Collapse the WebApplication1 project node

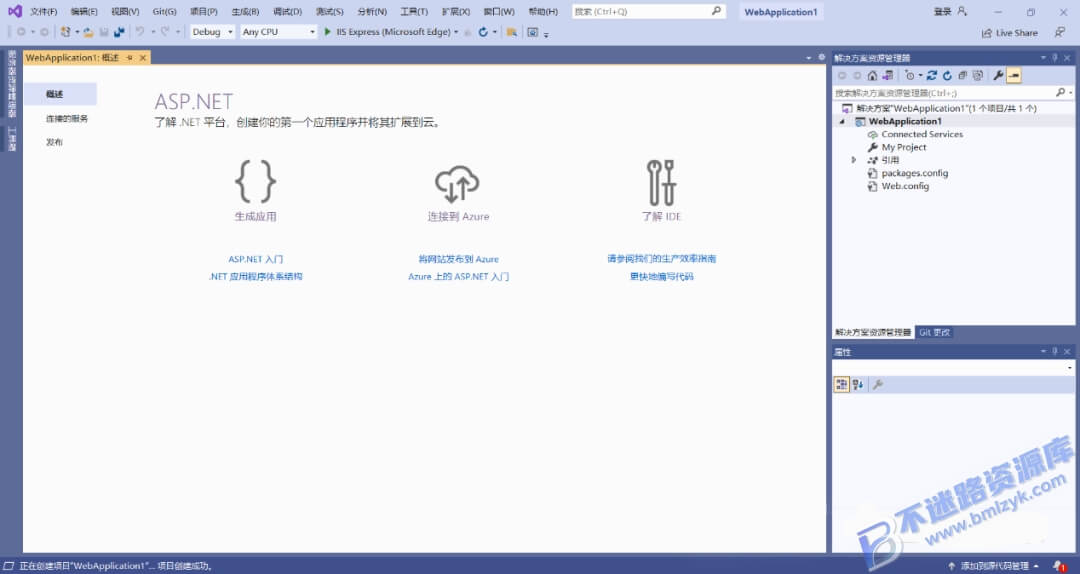841,121
